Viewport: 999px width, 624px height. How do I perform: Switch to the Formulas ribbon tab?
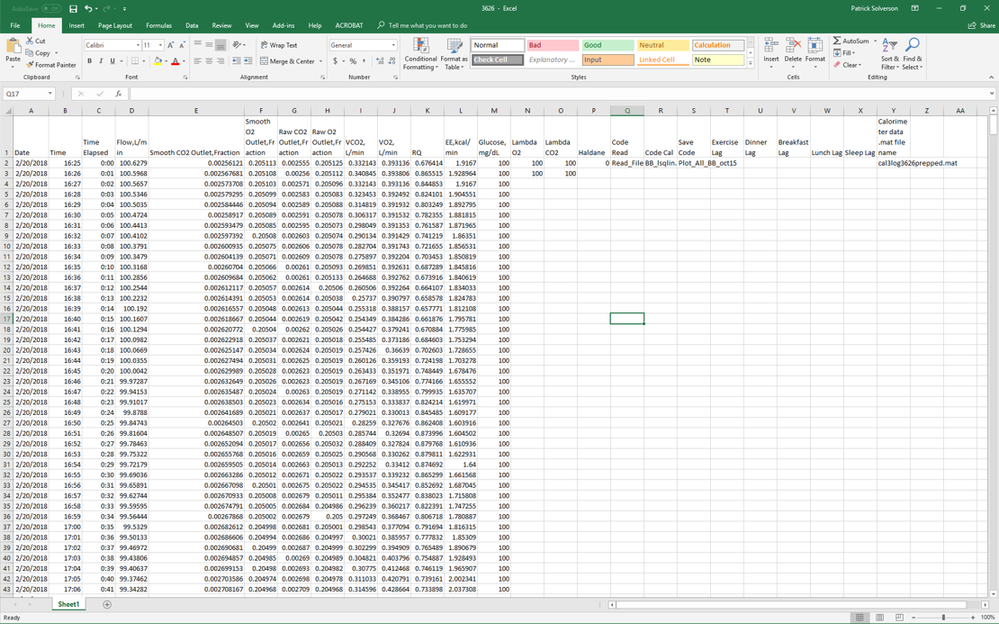[x=158, y=25]
